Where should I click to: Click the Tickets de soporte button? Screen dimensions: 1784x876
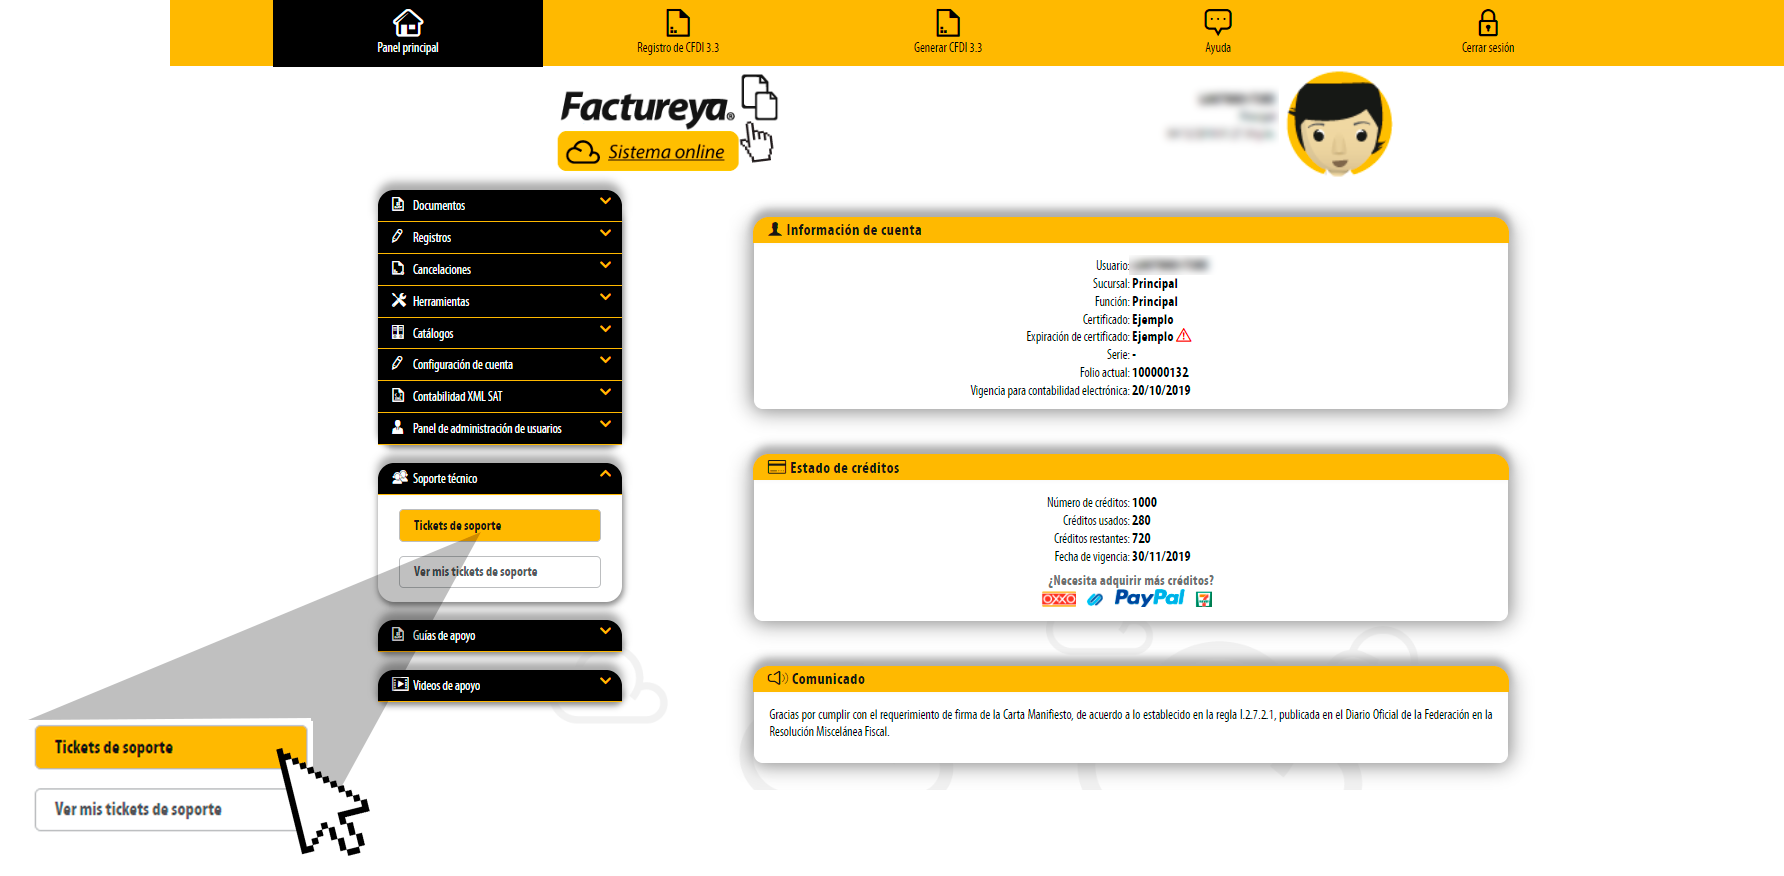point(500,525)
